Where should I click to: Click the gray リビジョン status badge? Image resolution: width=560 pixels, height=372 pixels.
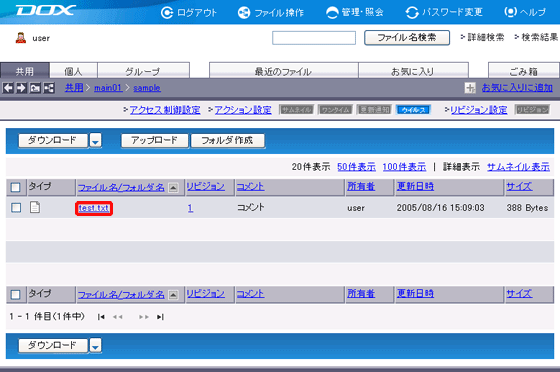pos(532,110)
